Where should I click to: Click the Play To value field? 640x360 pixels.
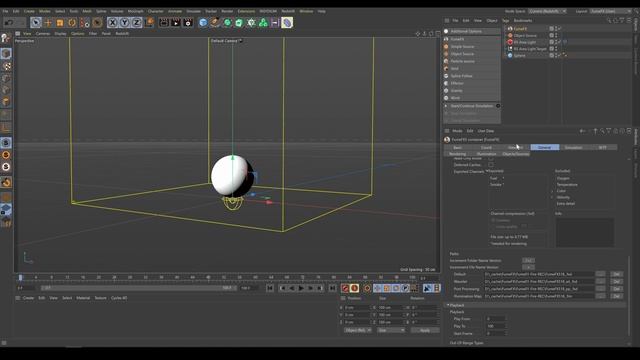[x=496, y=326]
